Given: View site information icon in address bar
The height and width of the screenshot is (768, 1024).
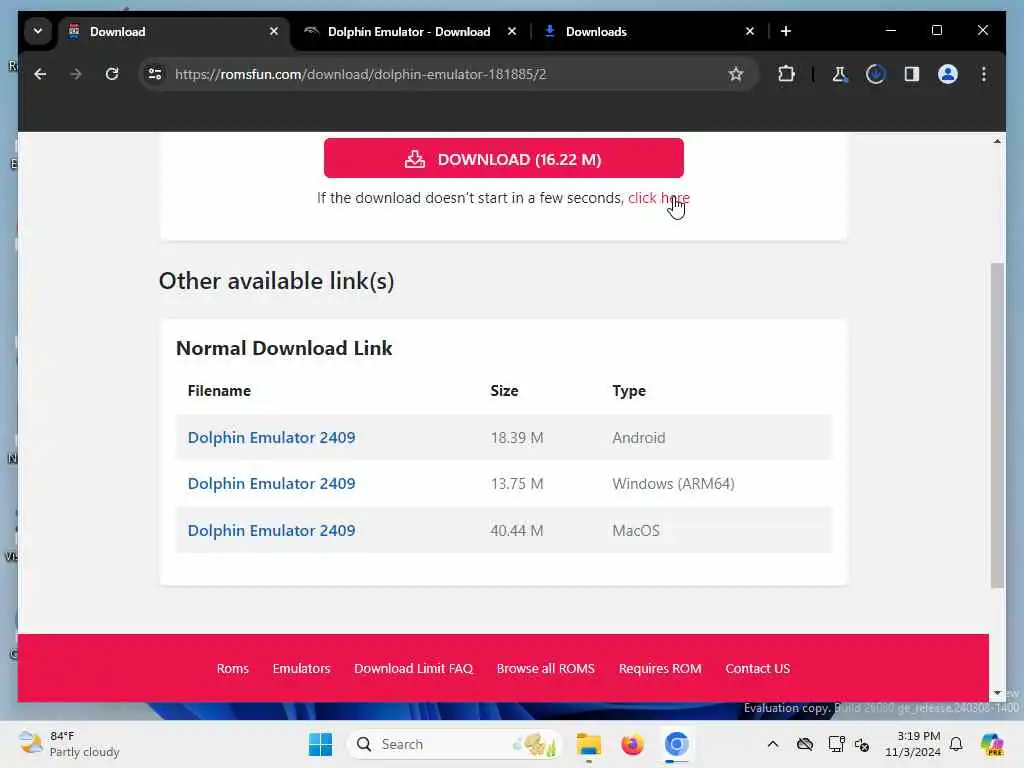Looking at the screenshot, I should click(155, 74).
